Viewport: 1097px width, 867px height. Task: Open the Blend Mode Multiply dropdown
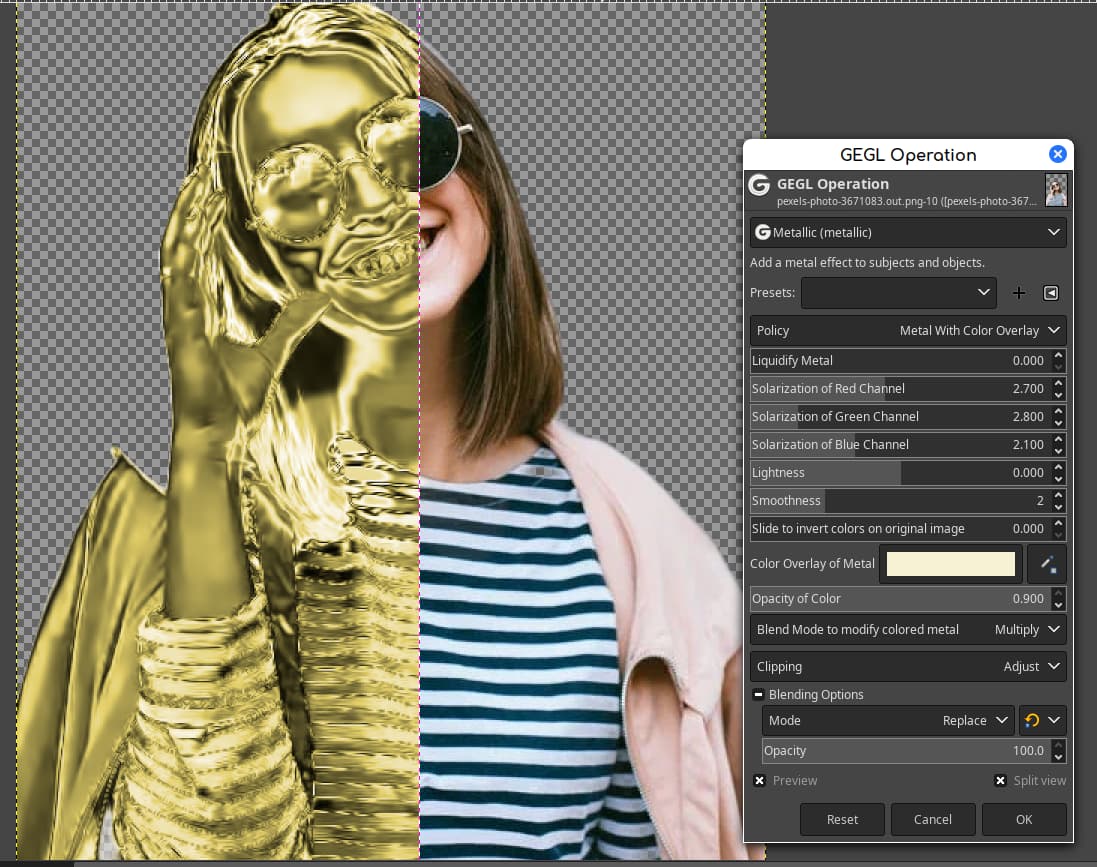pyautogui.click(x=908, y=629)
